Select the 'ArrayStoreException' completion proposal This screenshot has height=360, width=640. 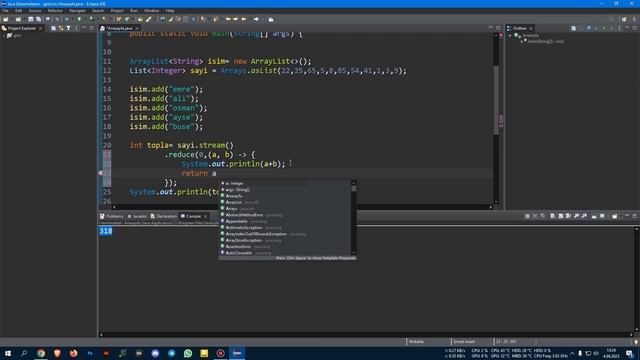pos(285,240)
